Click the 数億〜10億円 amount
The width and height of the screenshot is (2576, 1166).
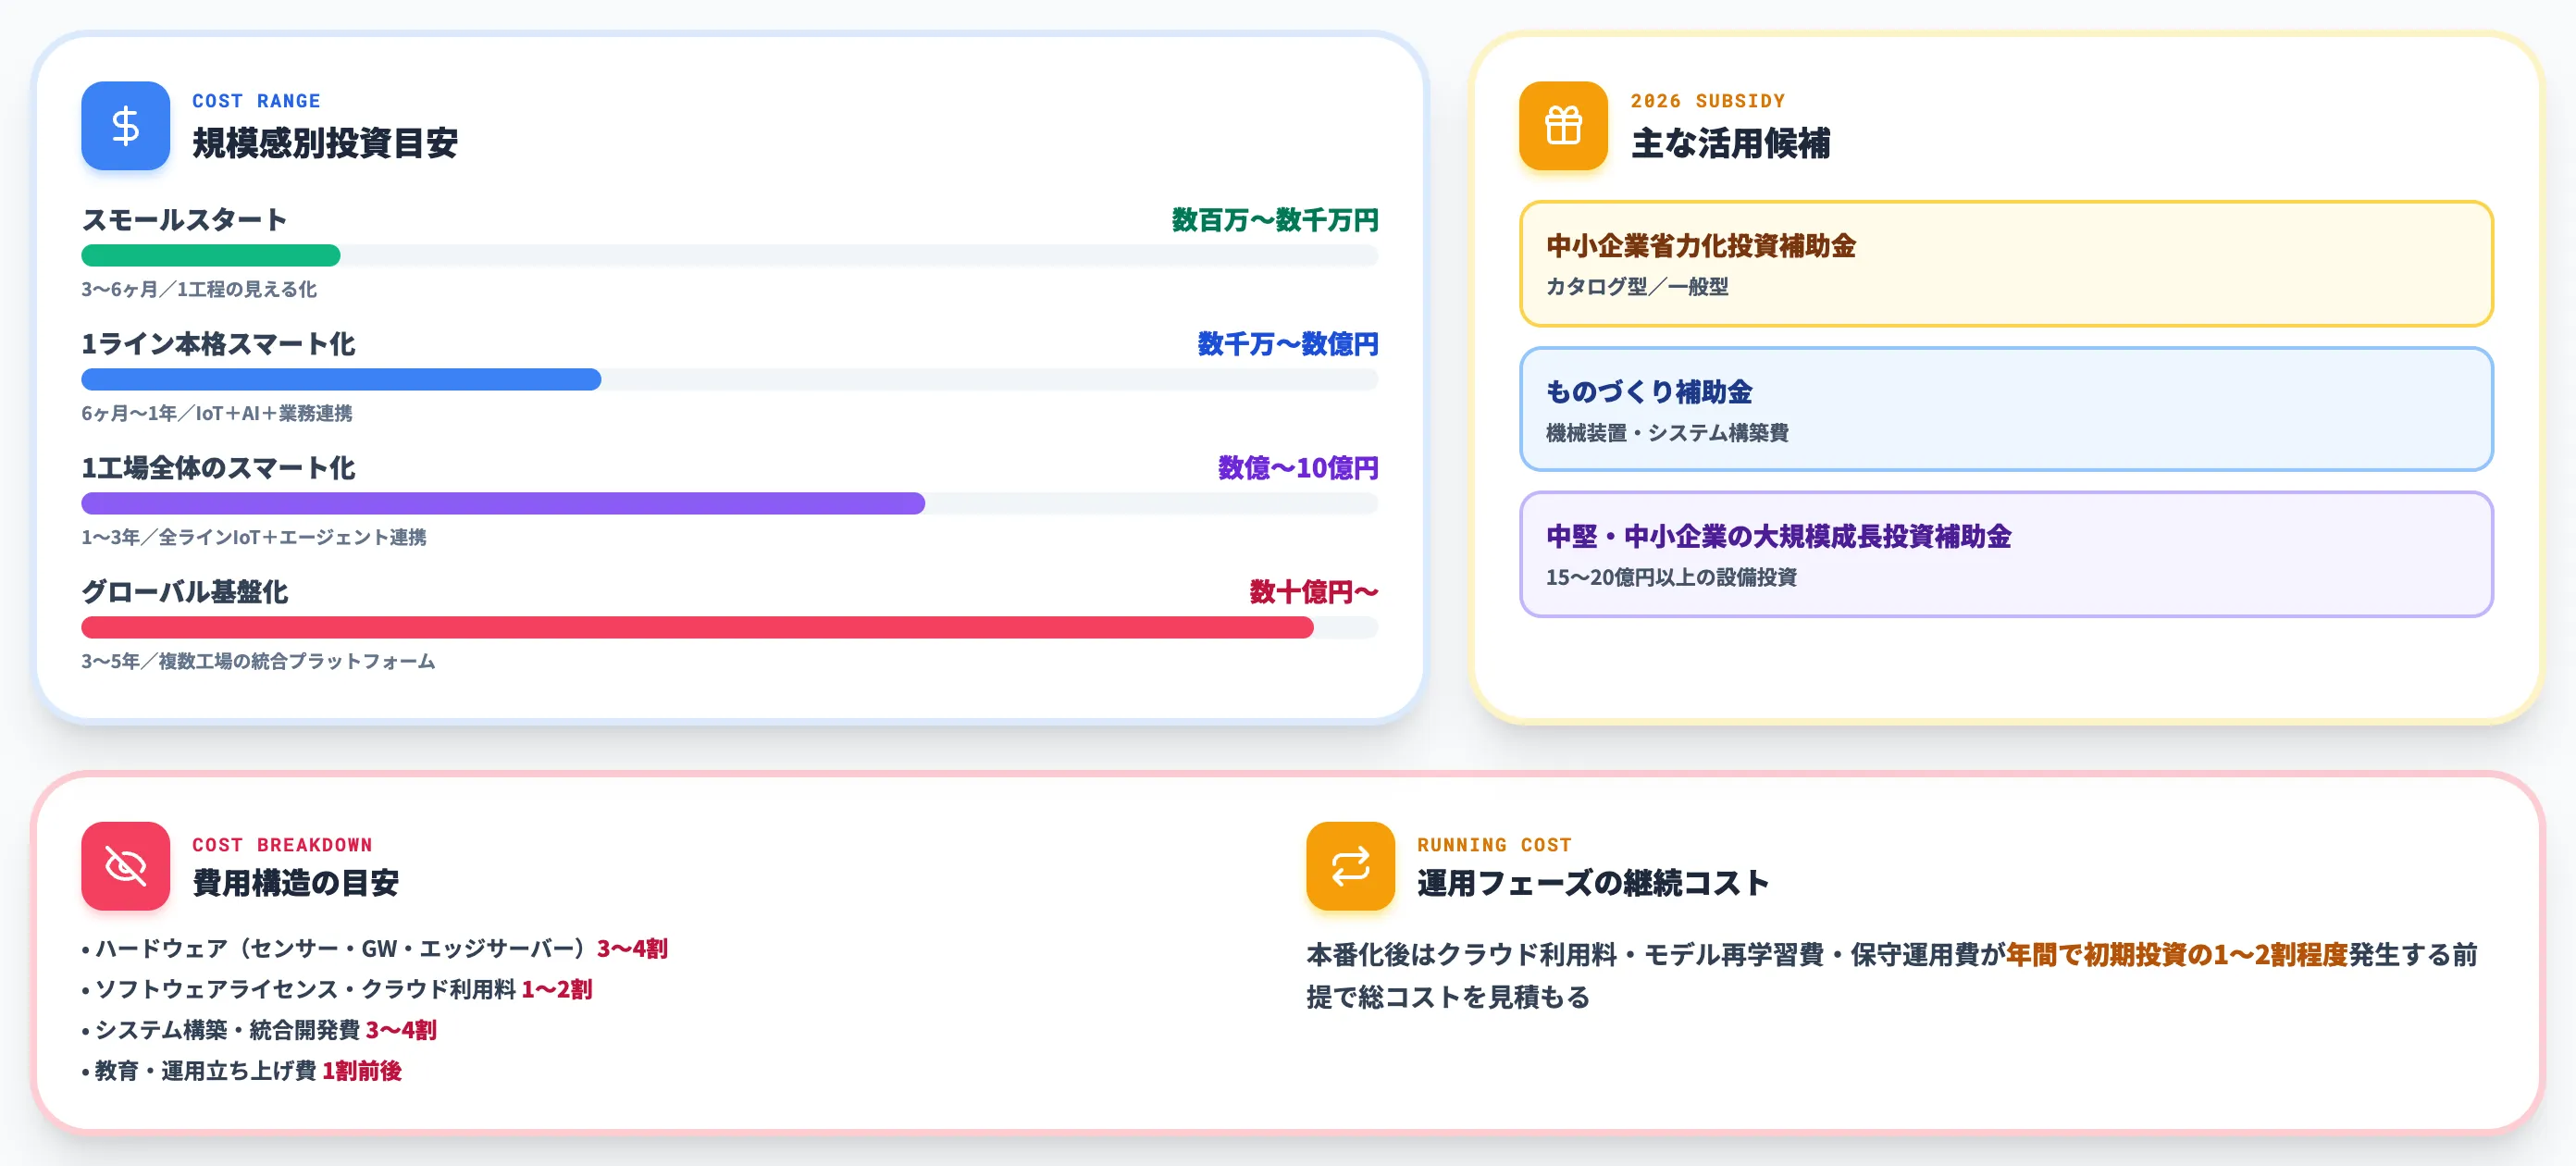coord(1298,467)
